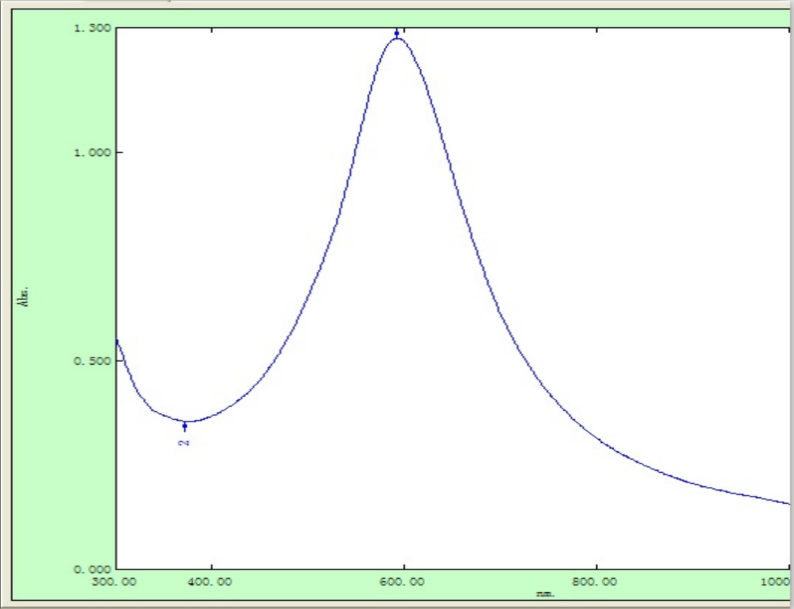The image size is (794, 609).
Task: Click the cut-off X-axis end value at bottom right
Action: click(780, 580)
